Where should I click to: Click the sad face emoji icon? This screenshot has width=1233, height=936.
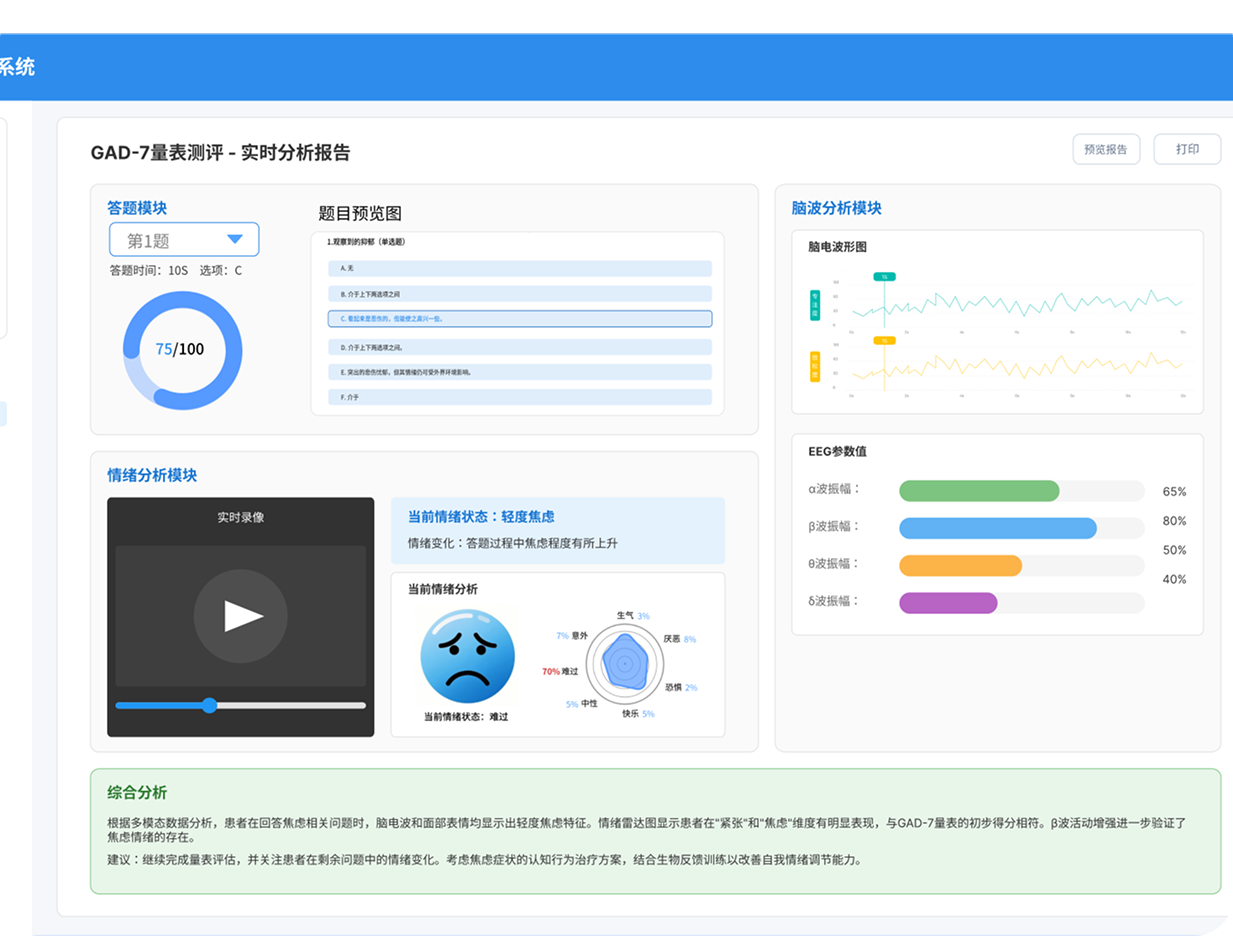pyautogui.click(x=468, y=657)
